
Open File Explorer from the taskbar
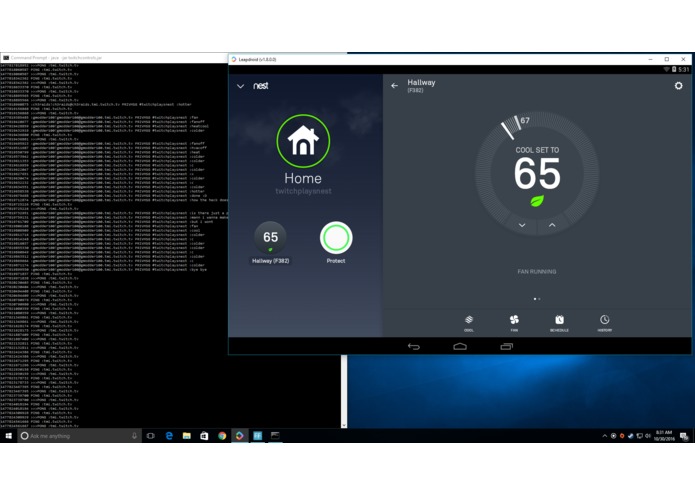(187, 436)
